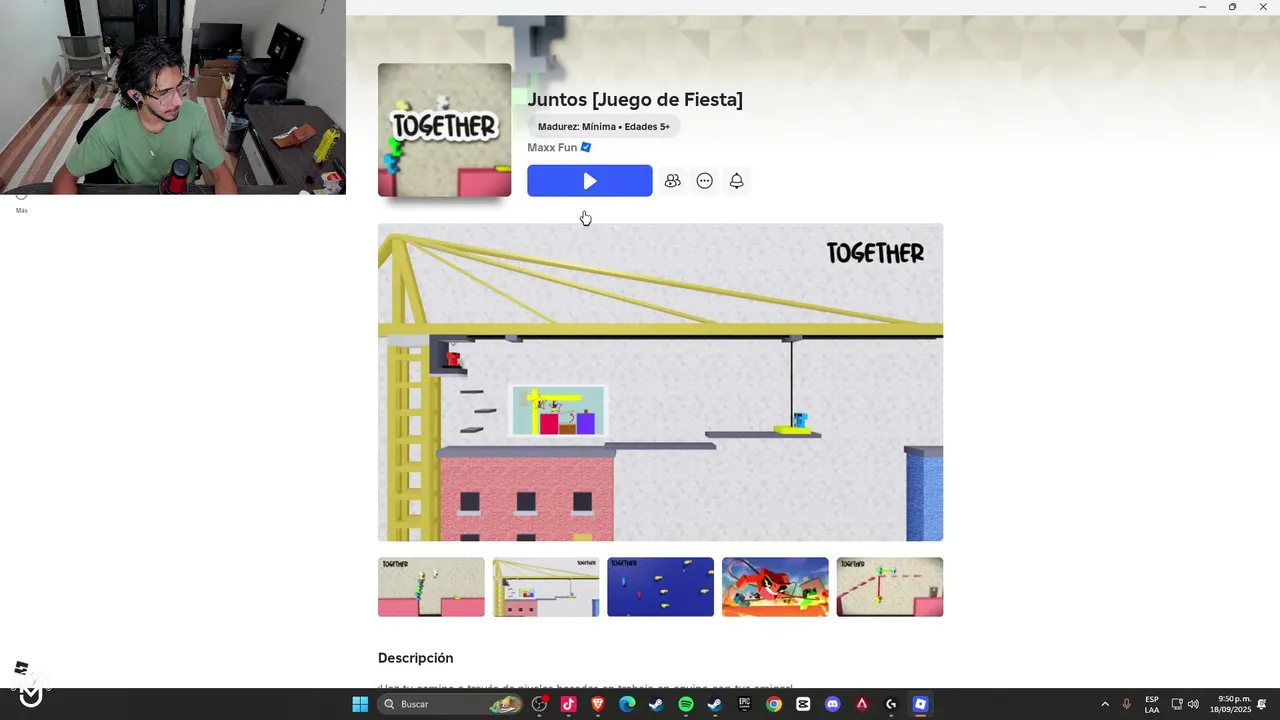Select the first thumbnail with pink floor
Image resolution: width=1280 pixels, height=720 pixels.
click(431, 587)
